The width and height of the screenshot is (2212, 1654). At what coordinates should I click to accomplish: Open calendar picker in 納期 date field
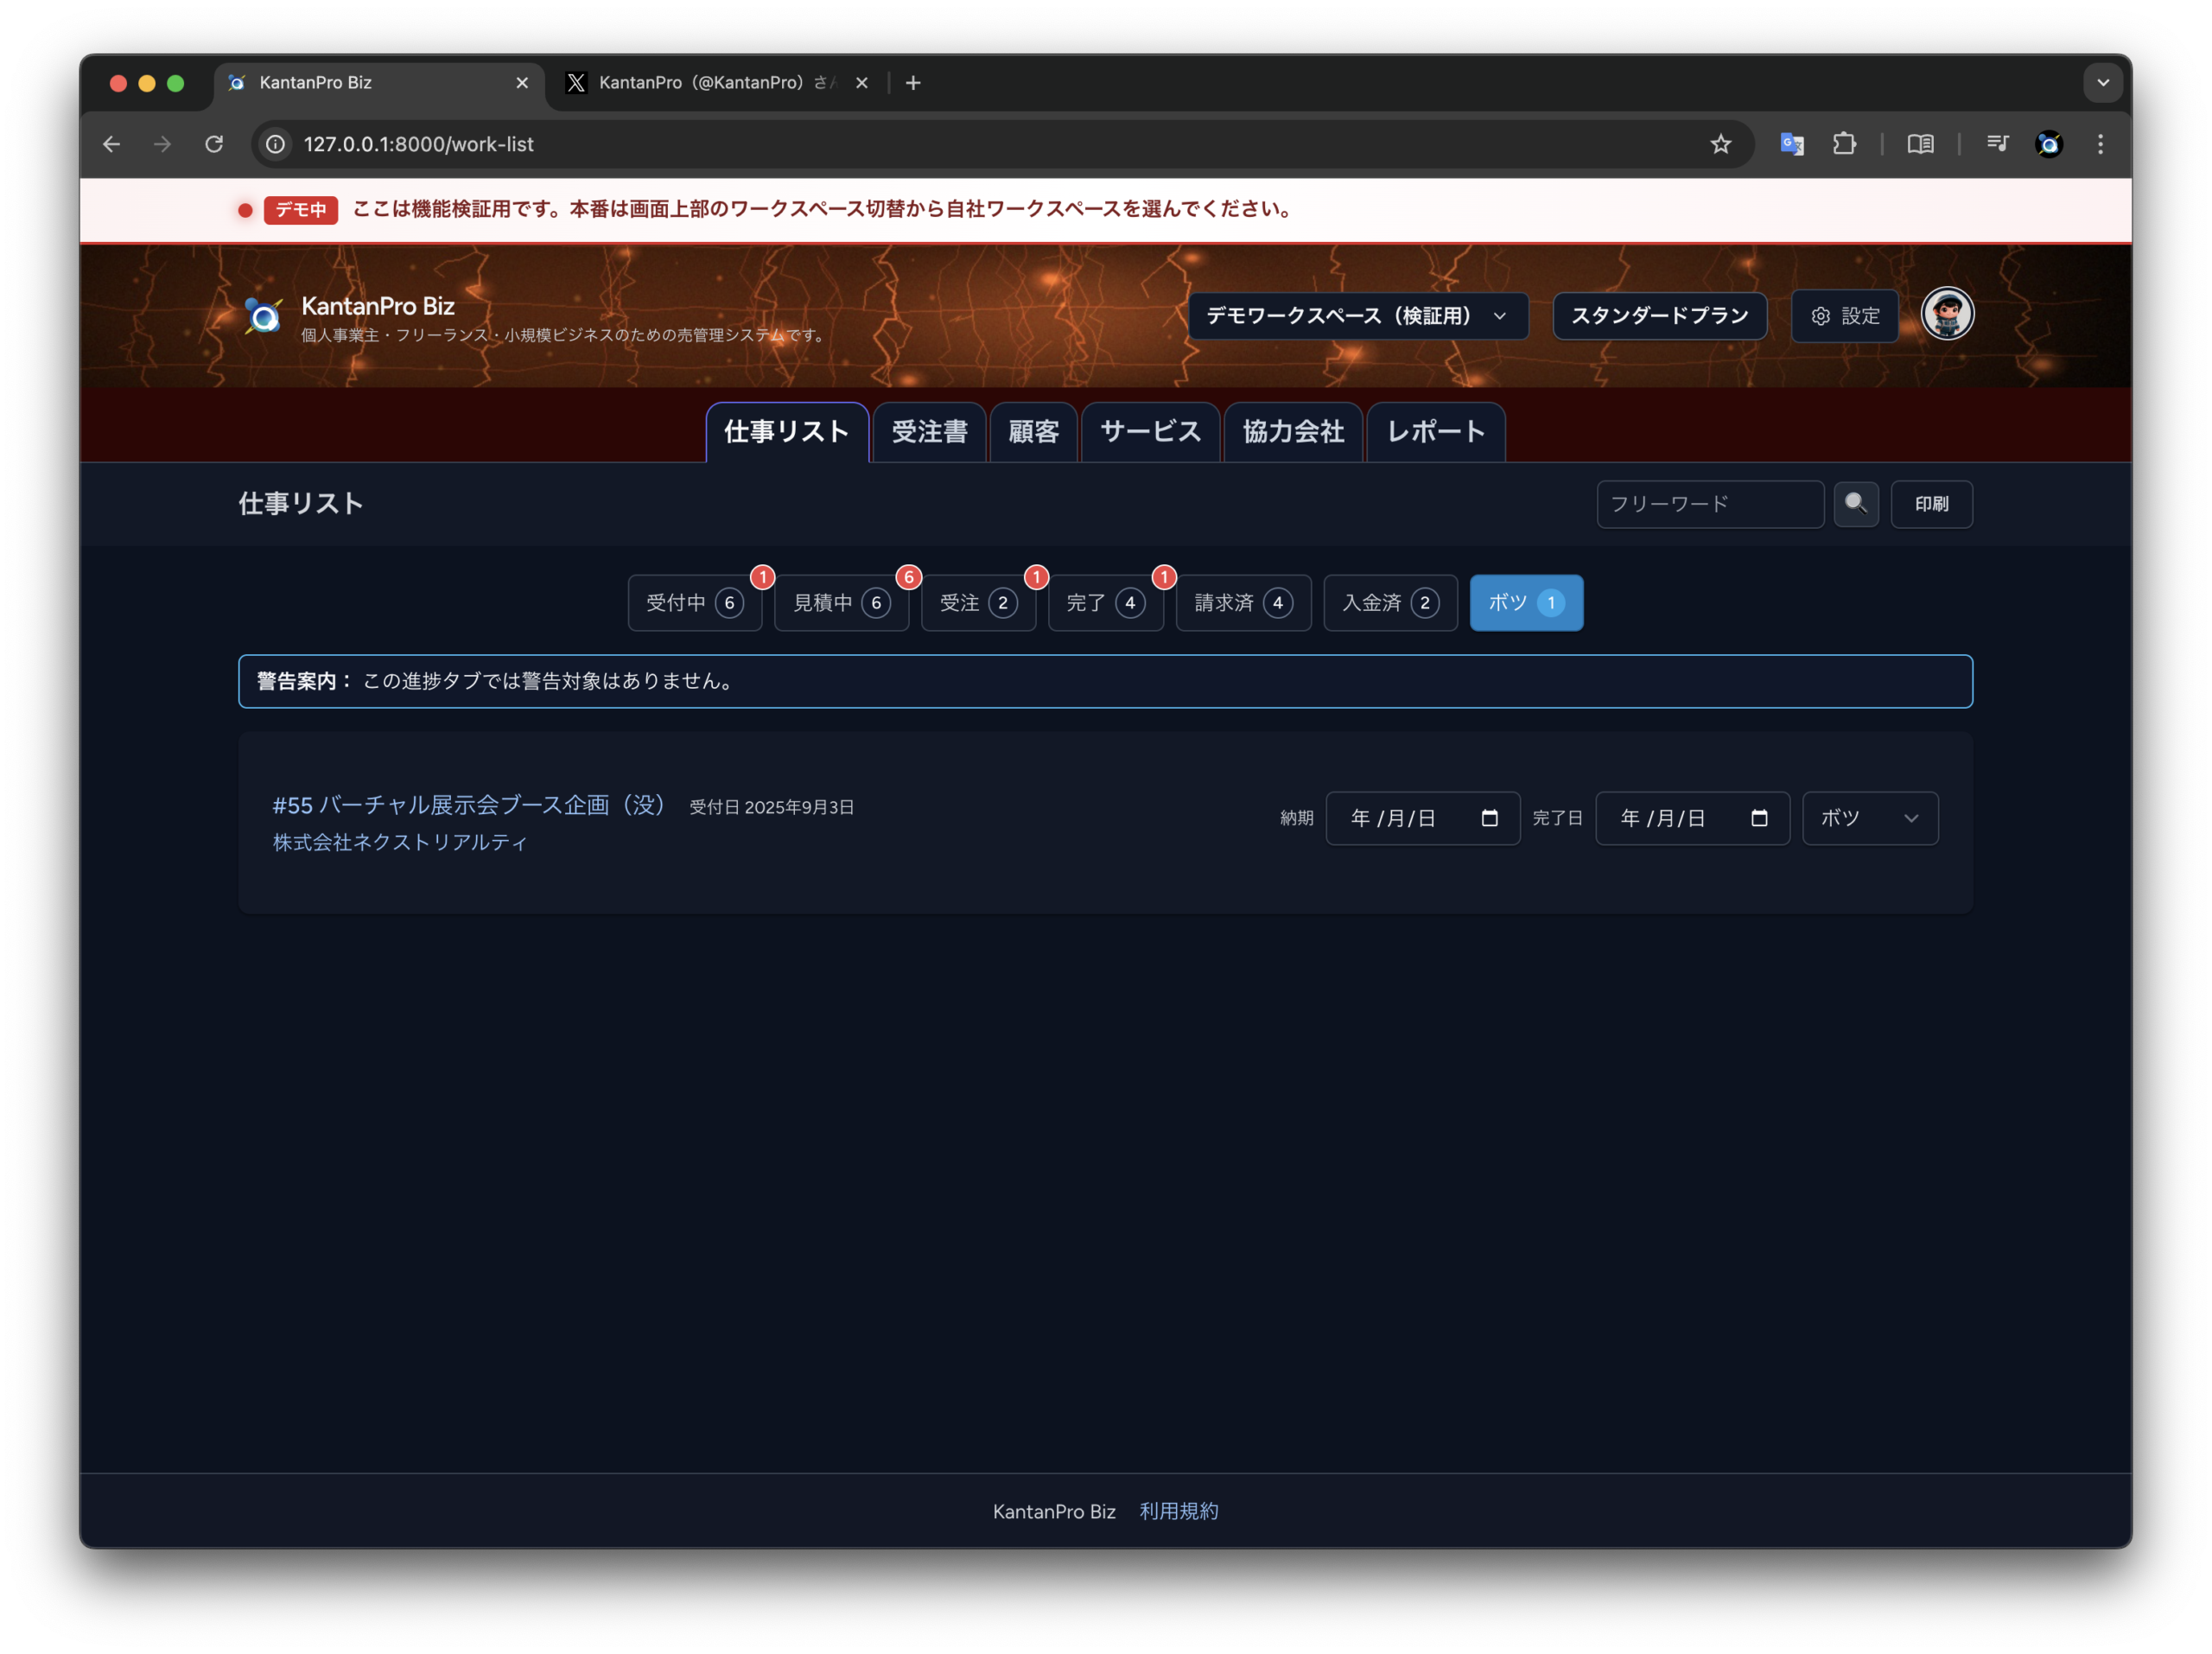click(x=1488, y=818)
